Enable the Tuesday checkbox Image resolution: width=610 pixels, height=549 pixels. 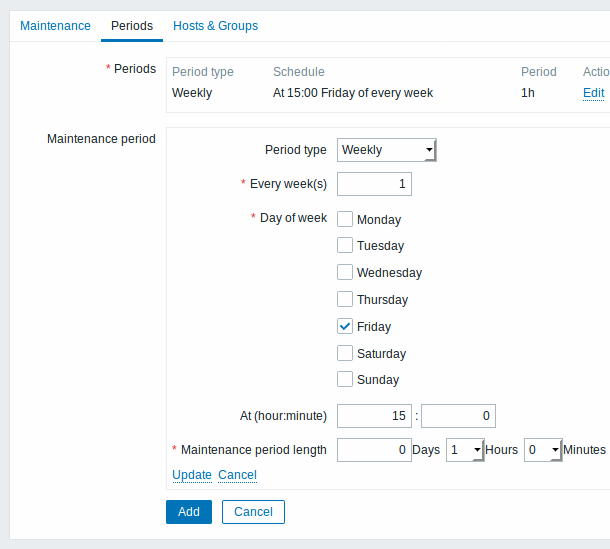tap(345, 245)
